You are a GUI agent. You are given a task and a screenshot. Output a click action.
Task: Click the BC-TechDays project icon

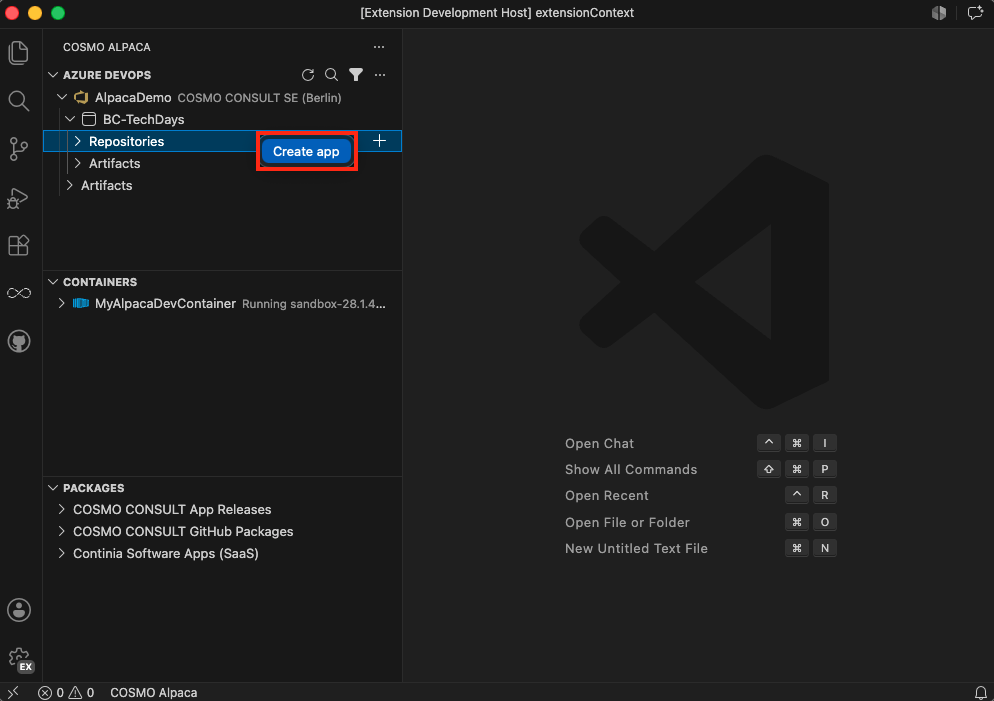click(x=89, y=119)
